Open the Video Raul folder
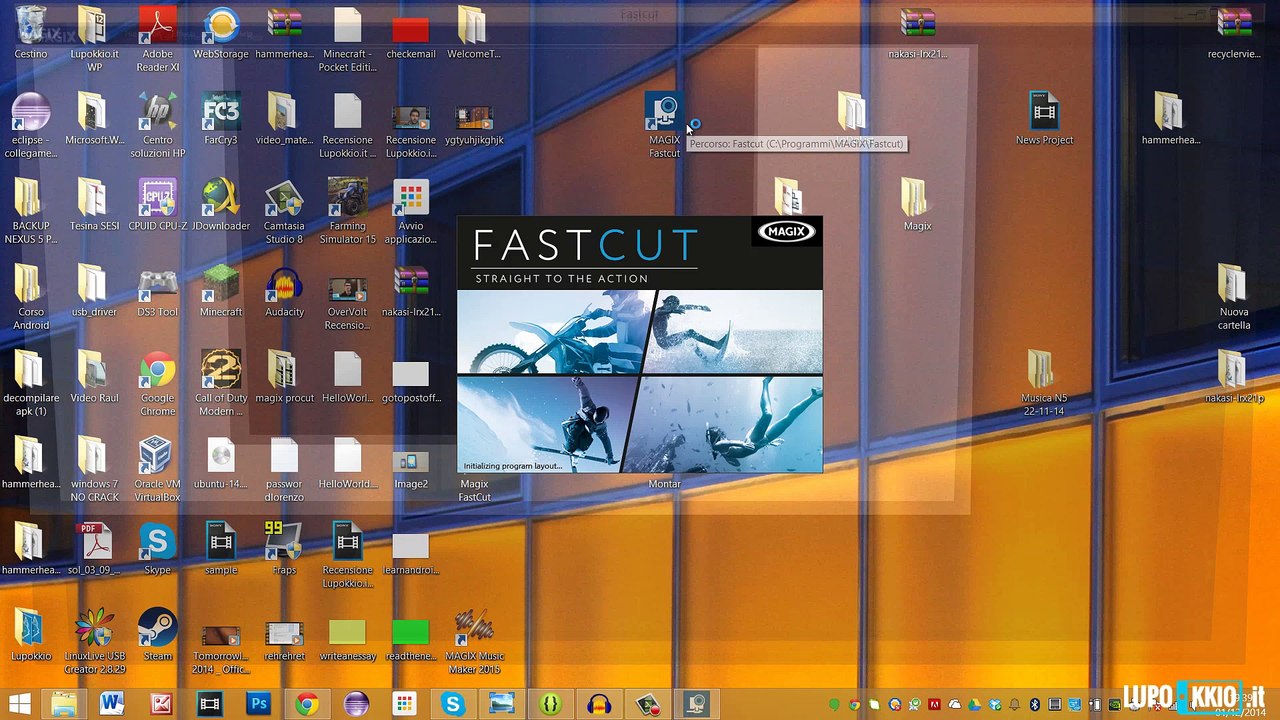Viewport: 1280px width, 720px height. [x=94, y=376]
